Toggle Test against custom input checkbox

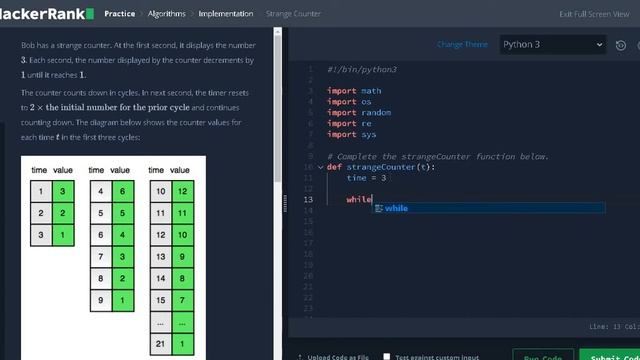click(x=387, y=356)
